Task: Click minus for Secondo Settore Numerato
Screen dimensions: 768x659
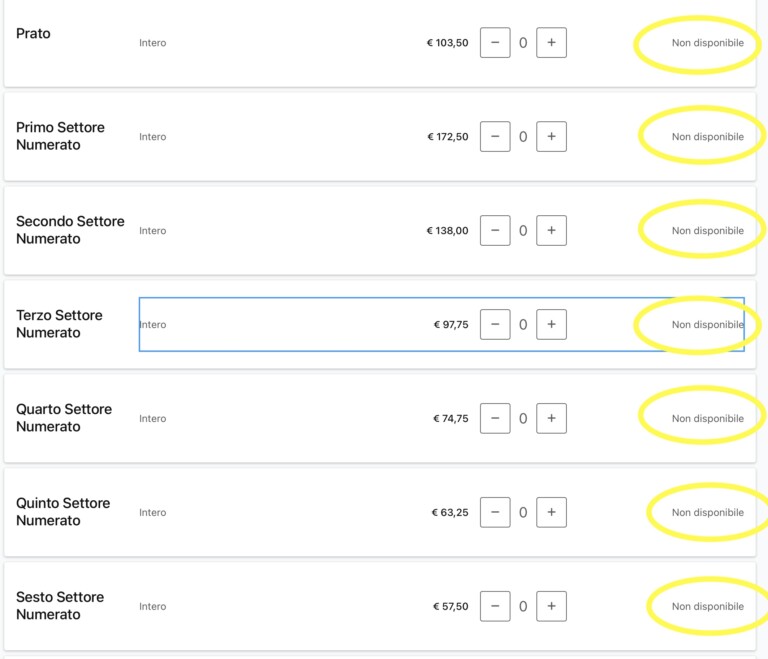Action: point(495,230)
